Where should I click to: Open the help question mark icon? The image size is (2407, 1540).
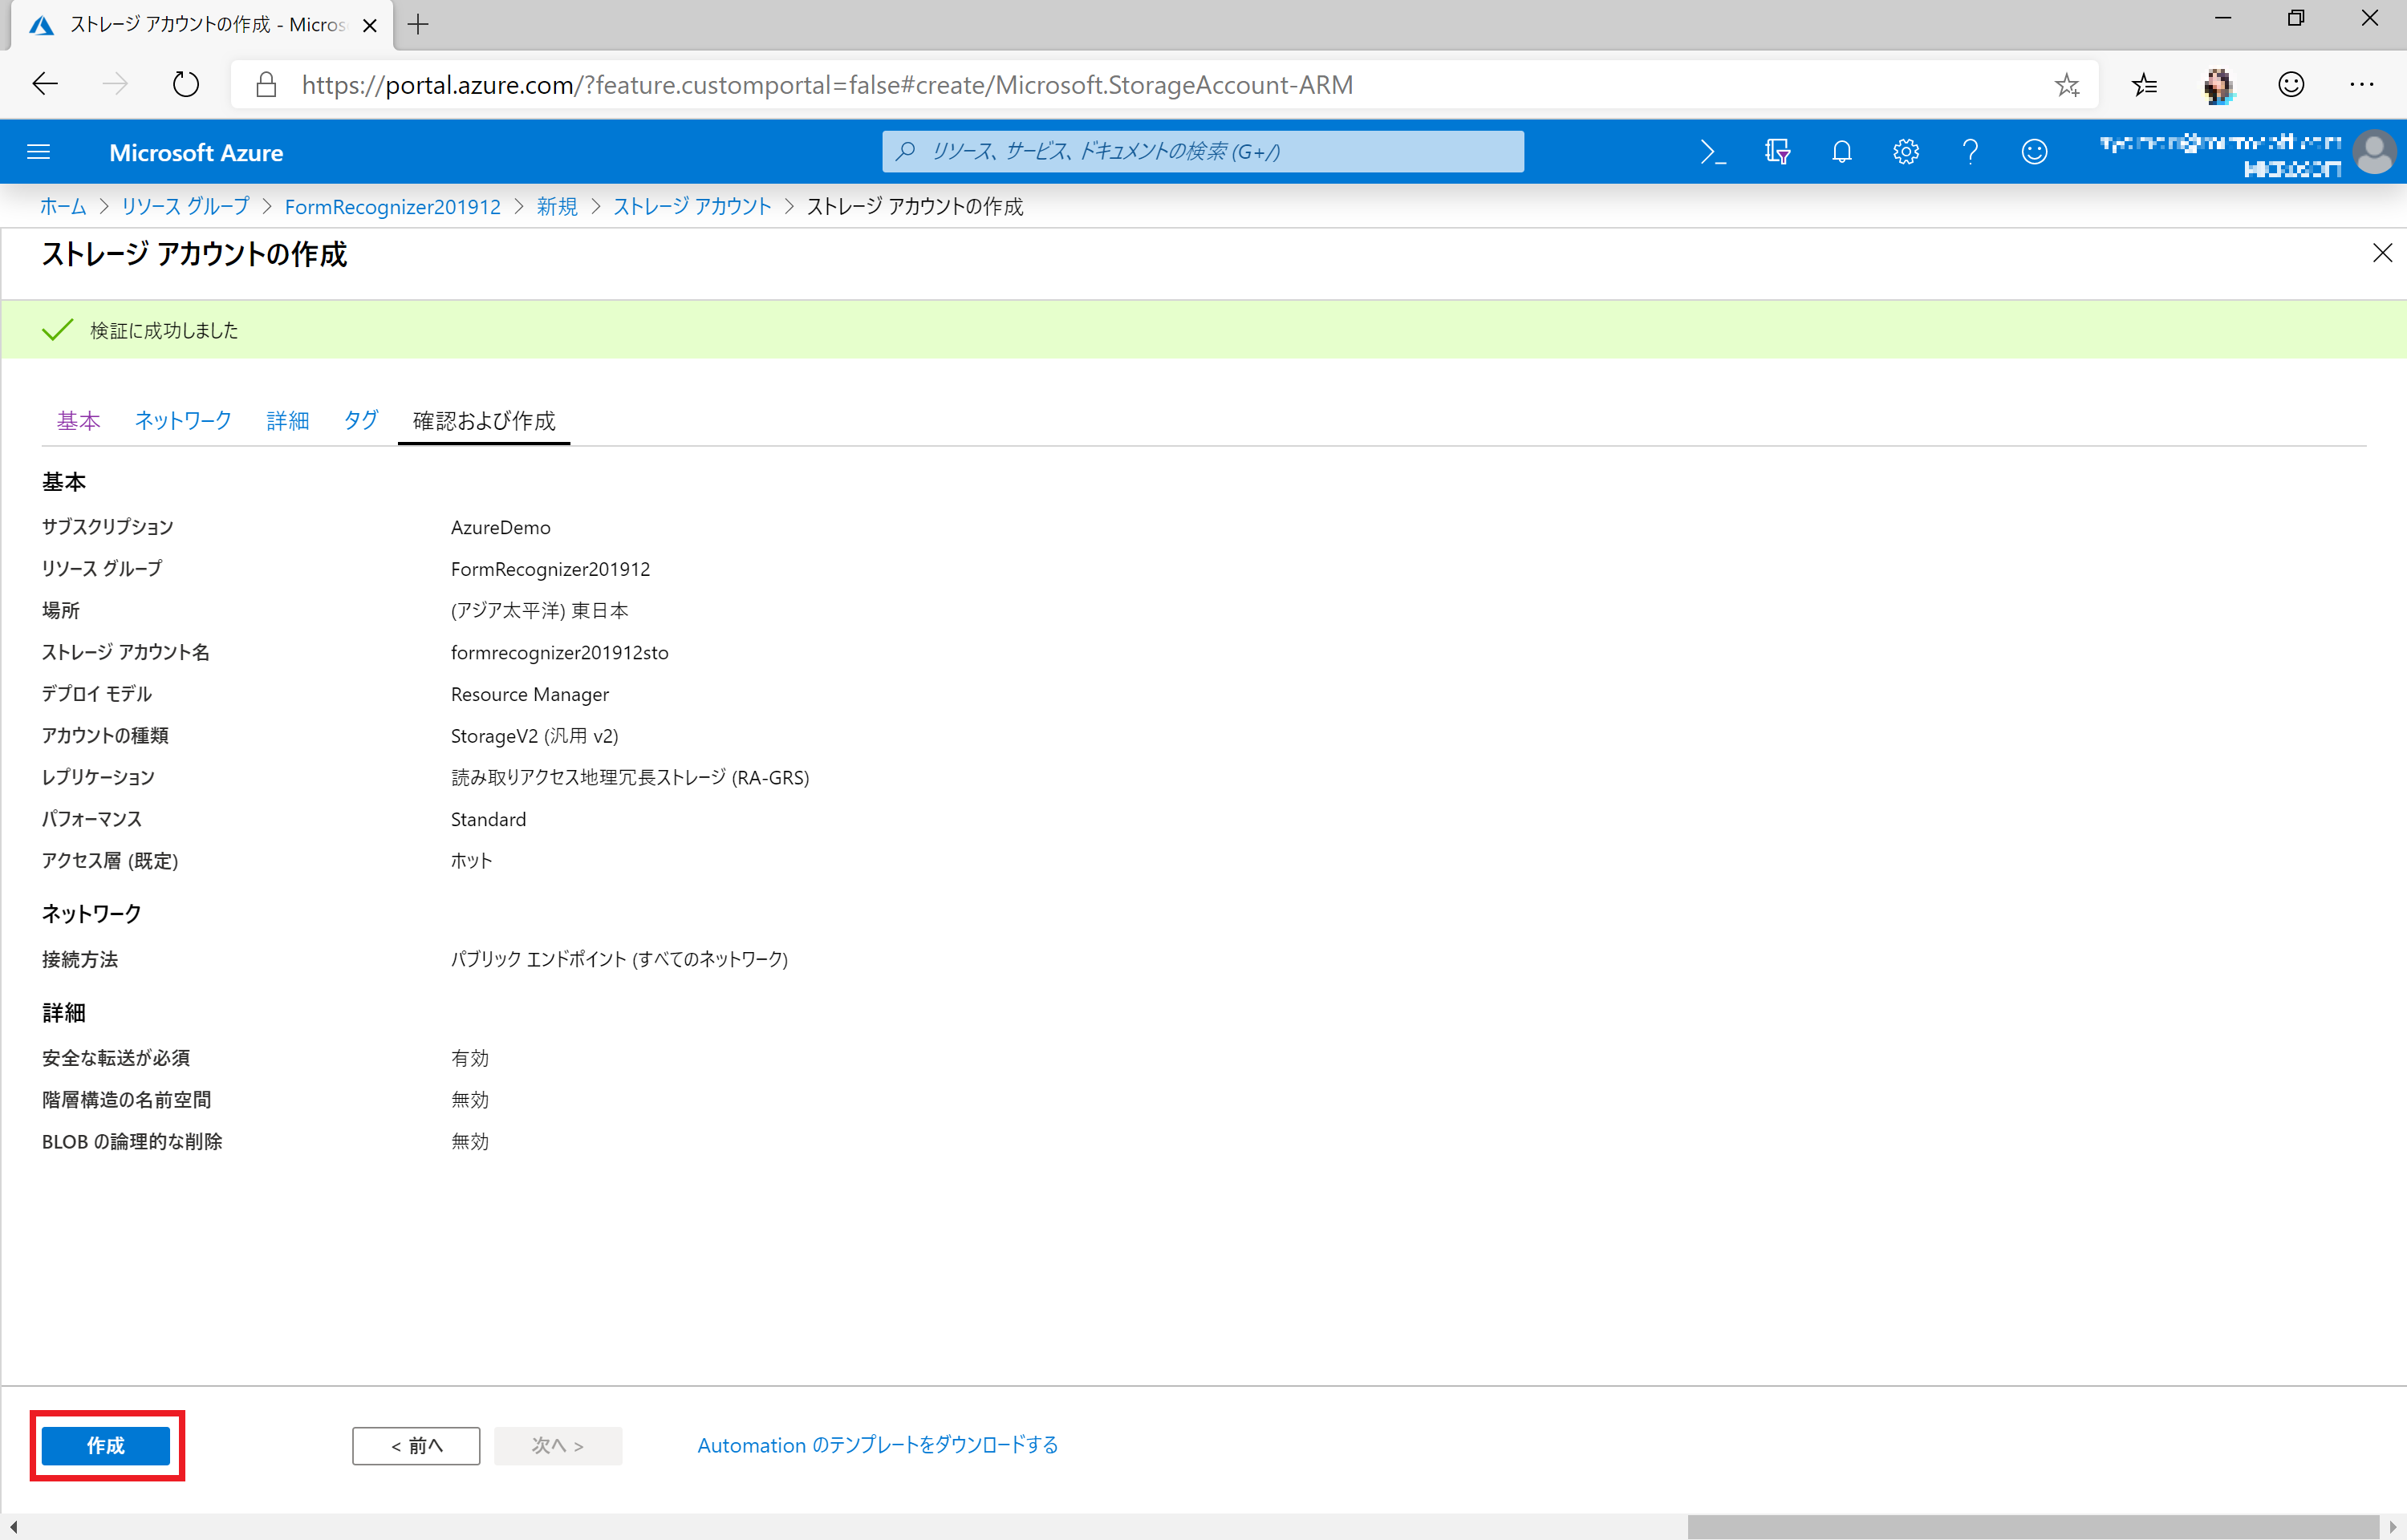pos(1969,152)
